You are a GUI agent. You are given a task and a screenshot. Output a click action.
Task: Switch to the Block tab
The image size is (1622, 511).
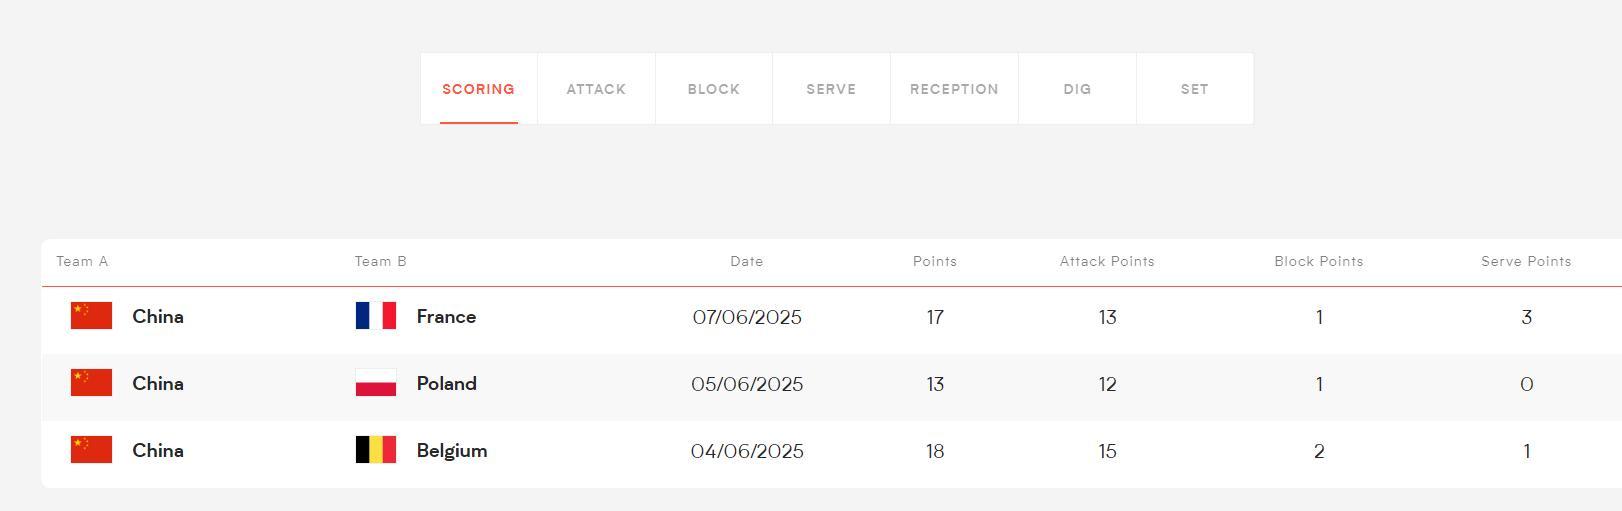coord(714,89)
